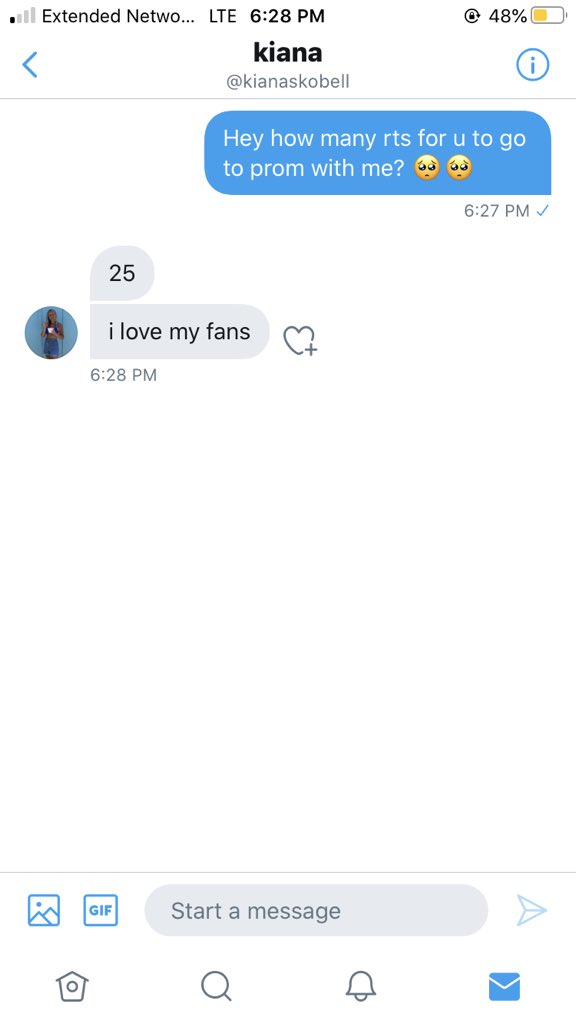Image resolution: width=576 pixels, height=1024 pixels.
Task: Tap the 6:28 PM clock in status bar
Action: [287, 16]
